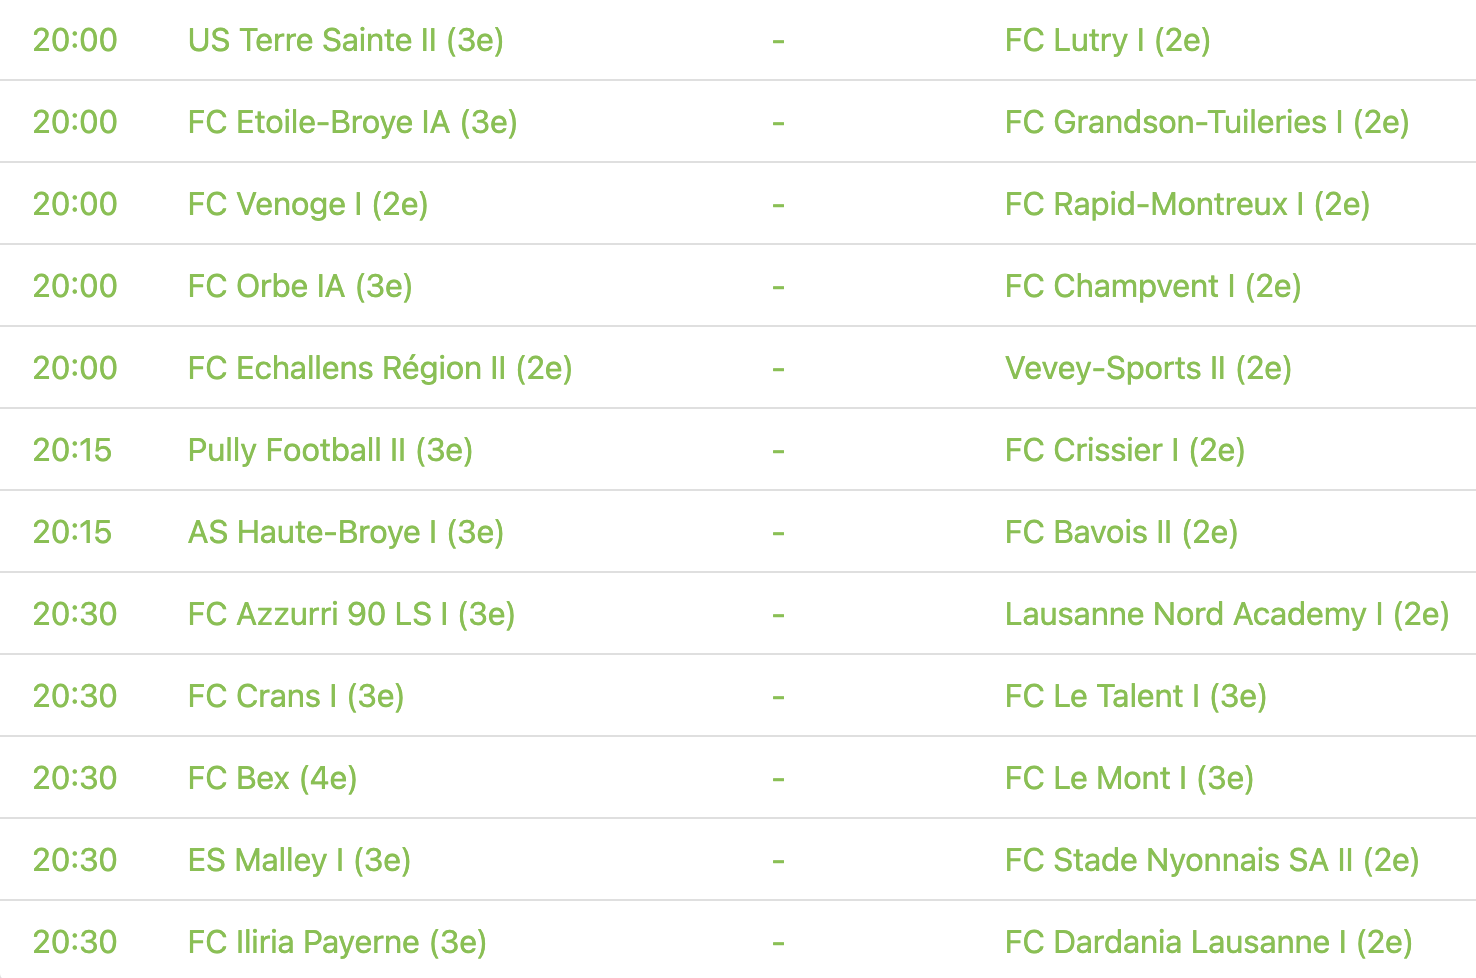
Task: Open FC Grandson-Tuileries I team page
Action: 1206,122
